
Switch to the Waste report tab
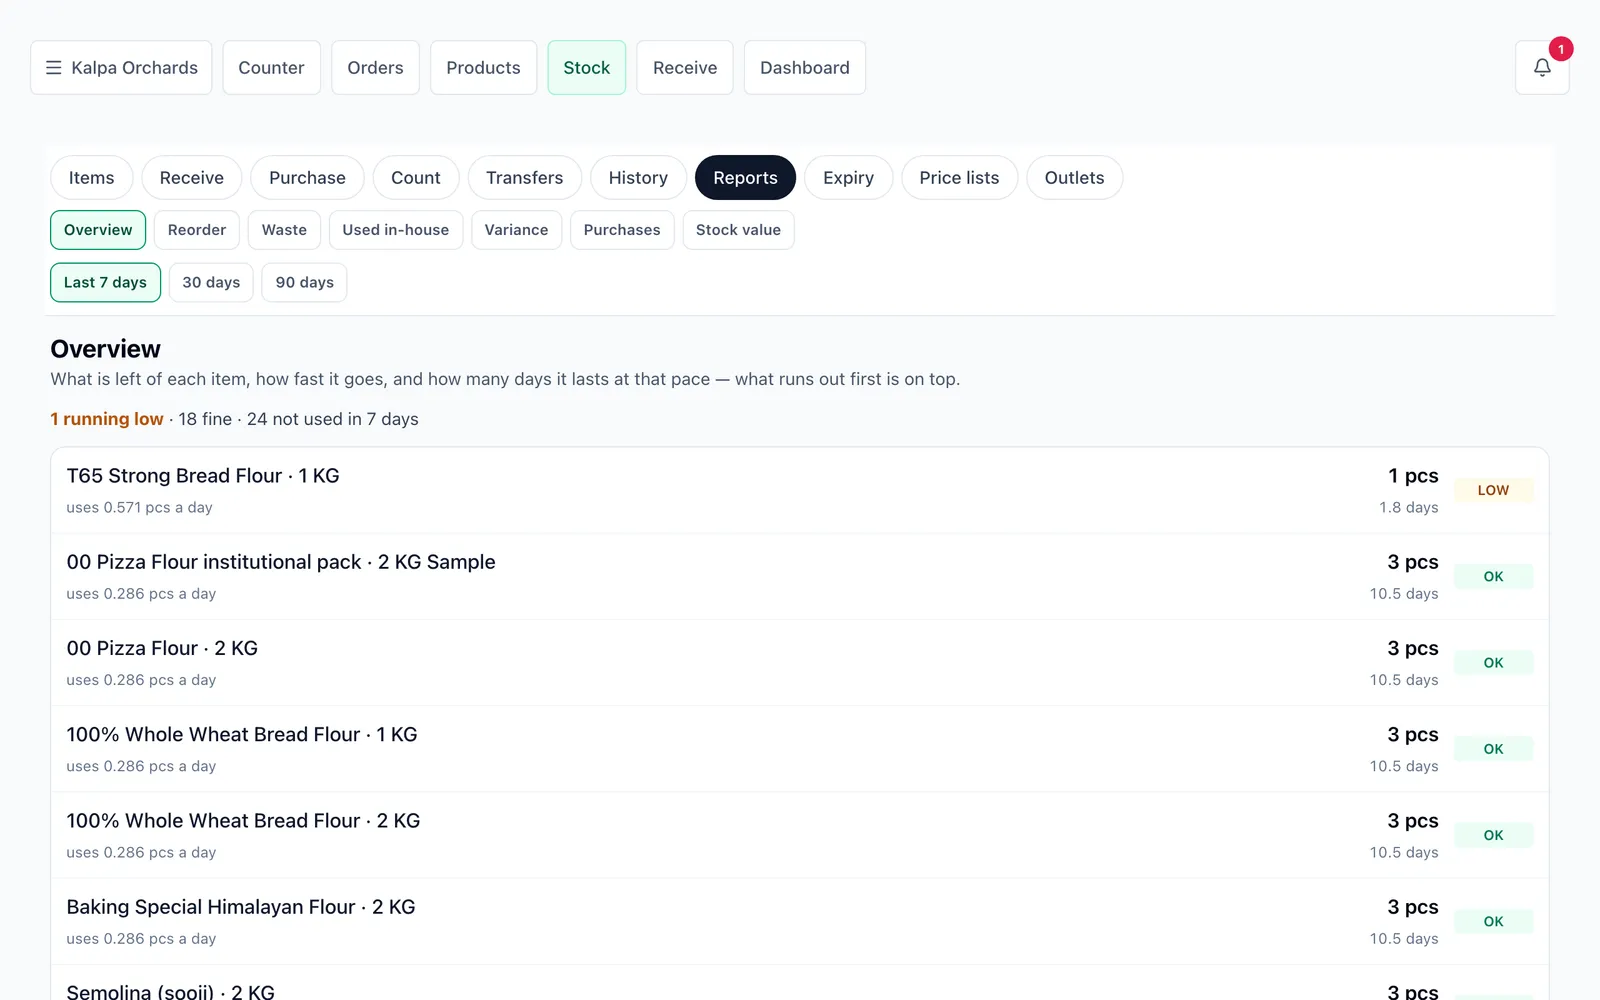click(x=284, y=230)
